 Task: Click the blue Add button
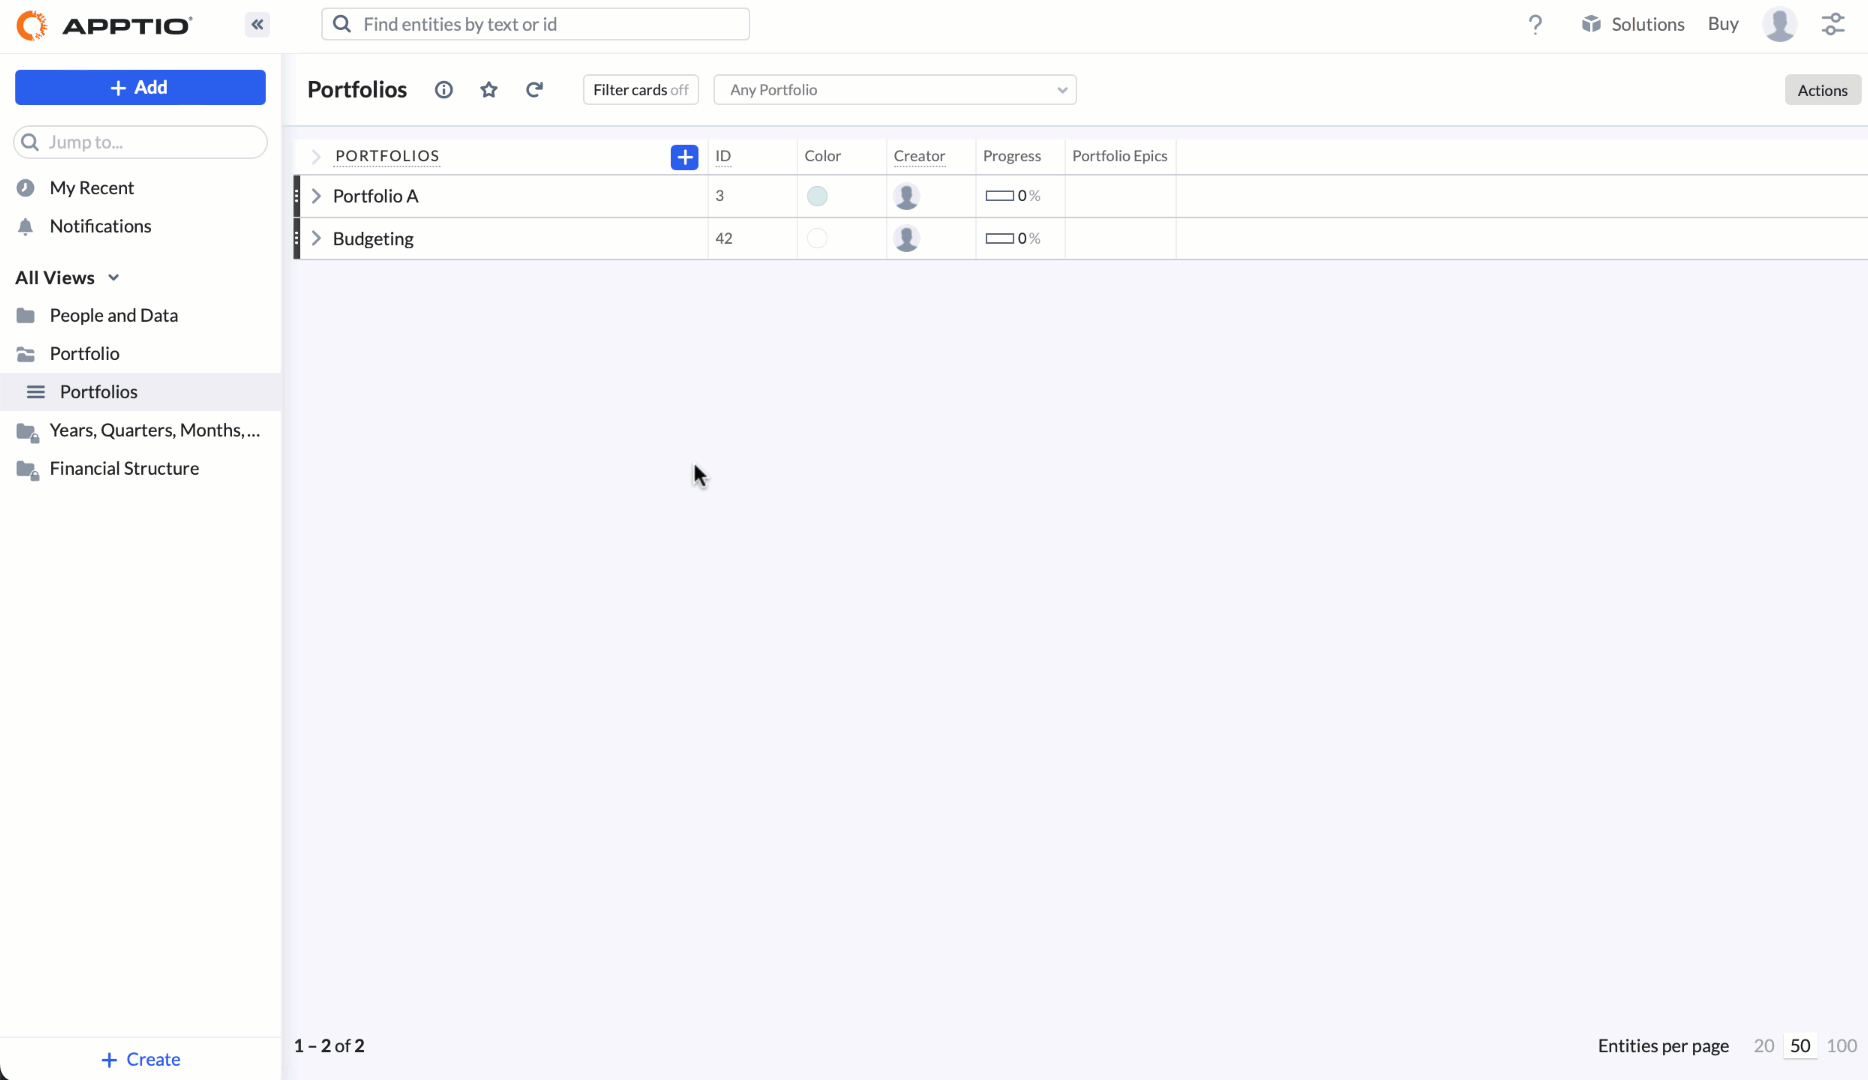[x=140, y=87]
